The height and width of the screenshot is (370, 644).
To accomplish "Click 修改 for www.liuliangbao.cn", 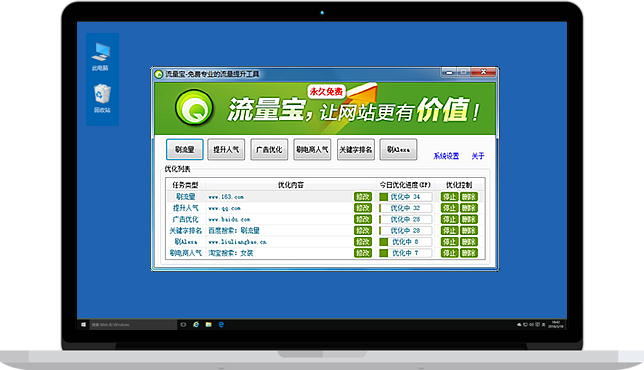I will point(363,242).
